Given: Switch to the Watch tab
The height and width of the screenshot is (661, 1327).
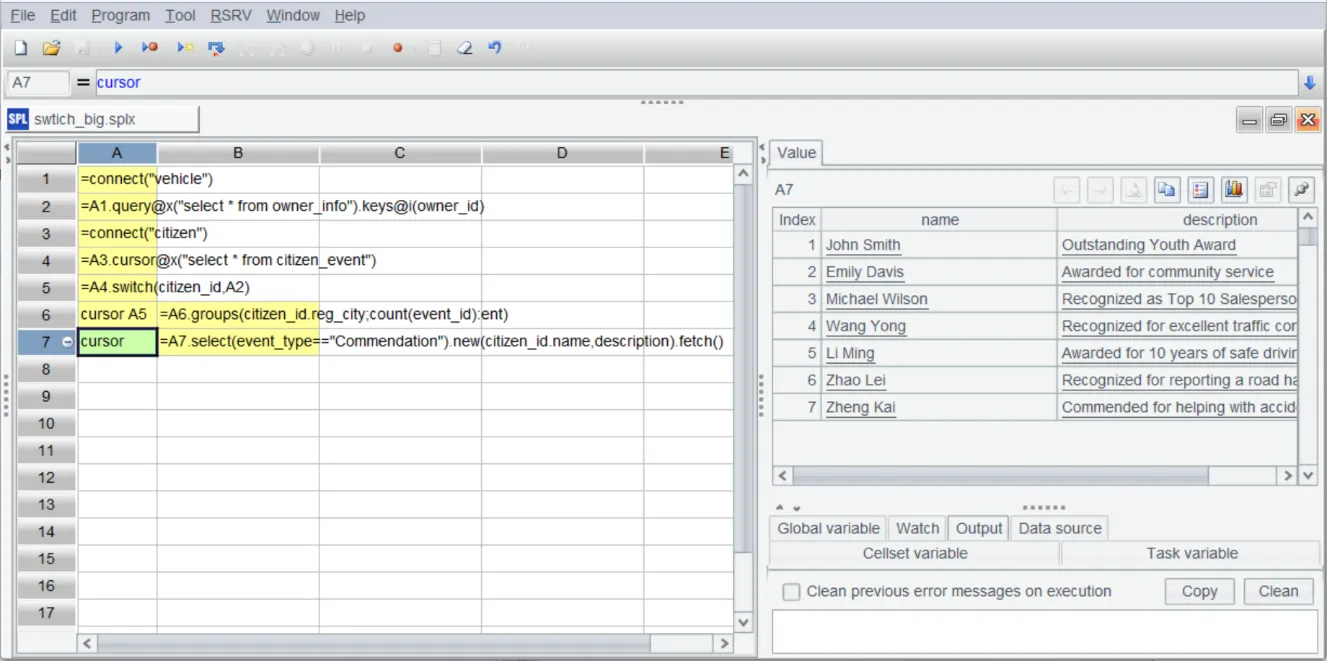Looking at the screenshot, I should [917, 528].
